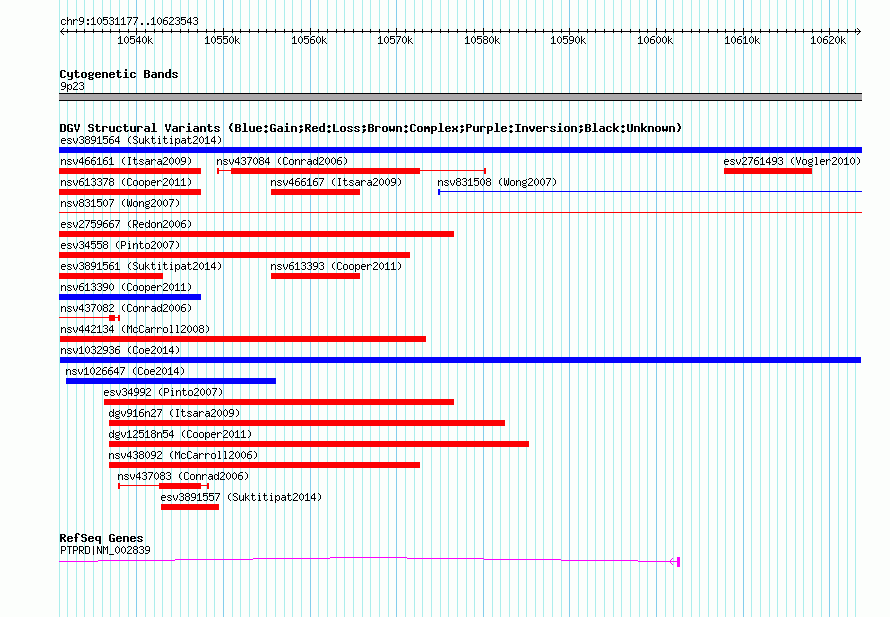The height and width of the screenshot is (617, 890).
Task: Click the blue bar under nsv613390
Action: click(x=130, y=297)
